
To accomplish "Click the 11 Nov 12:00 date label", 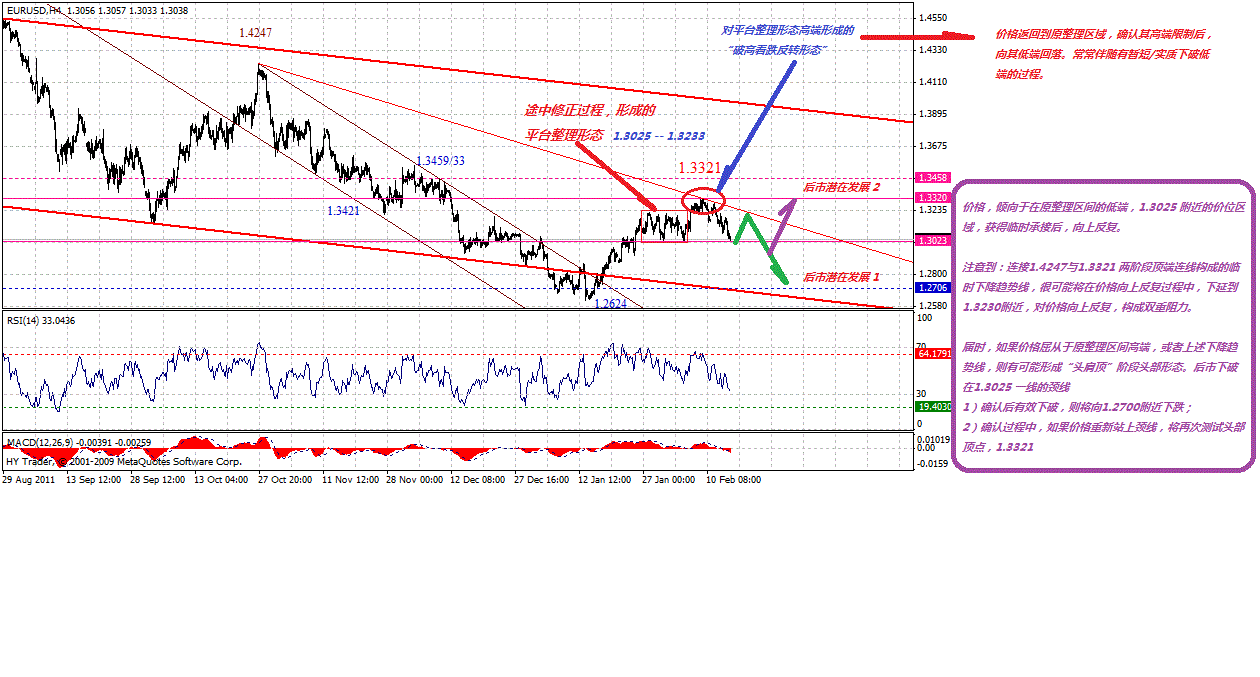I will tap(350, 480).
